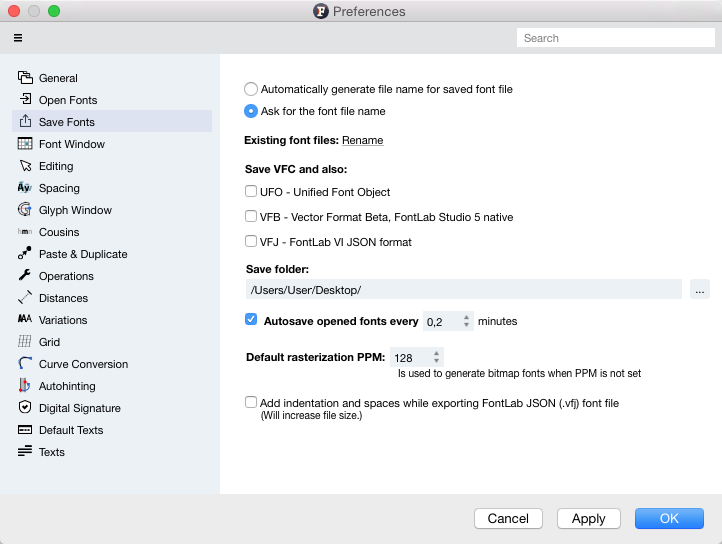Disable Autosave opened fonts checkbox
The width and height of the screenshot is (722, 544).
point(250,319)
